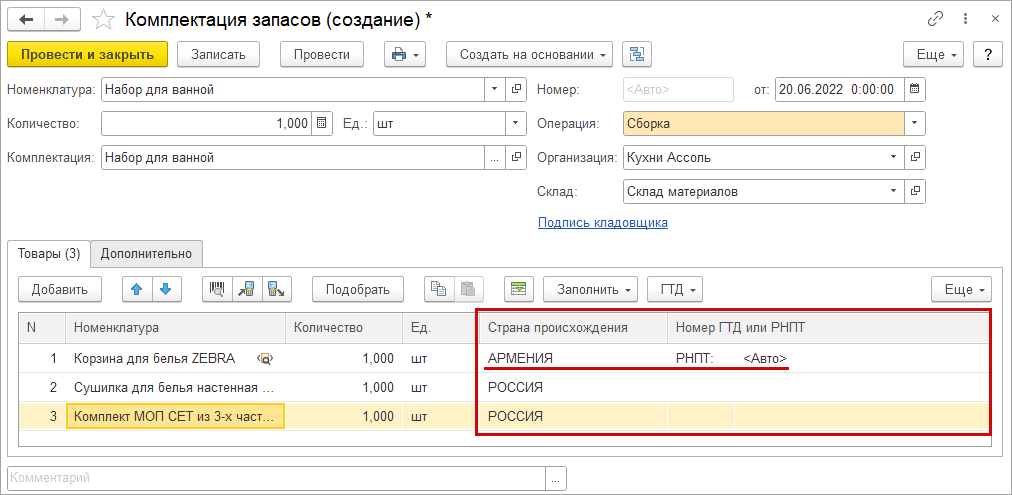
Task: Open the calendar date picker
Action: point(915,89)
